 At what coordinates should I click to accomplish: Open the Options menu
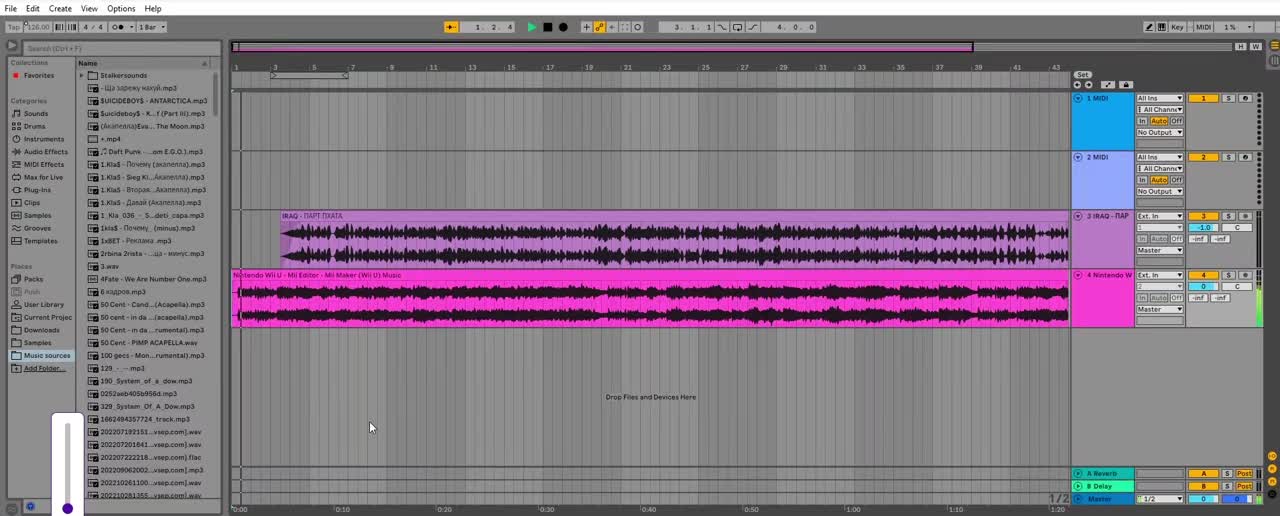[121, 8]
